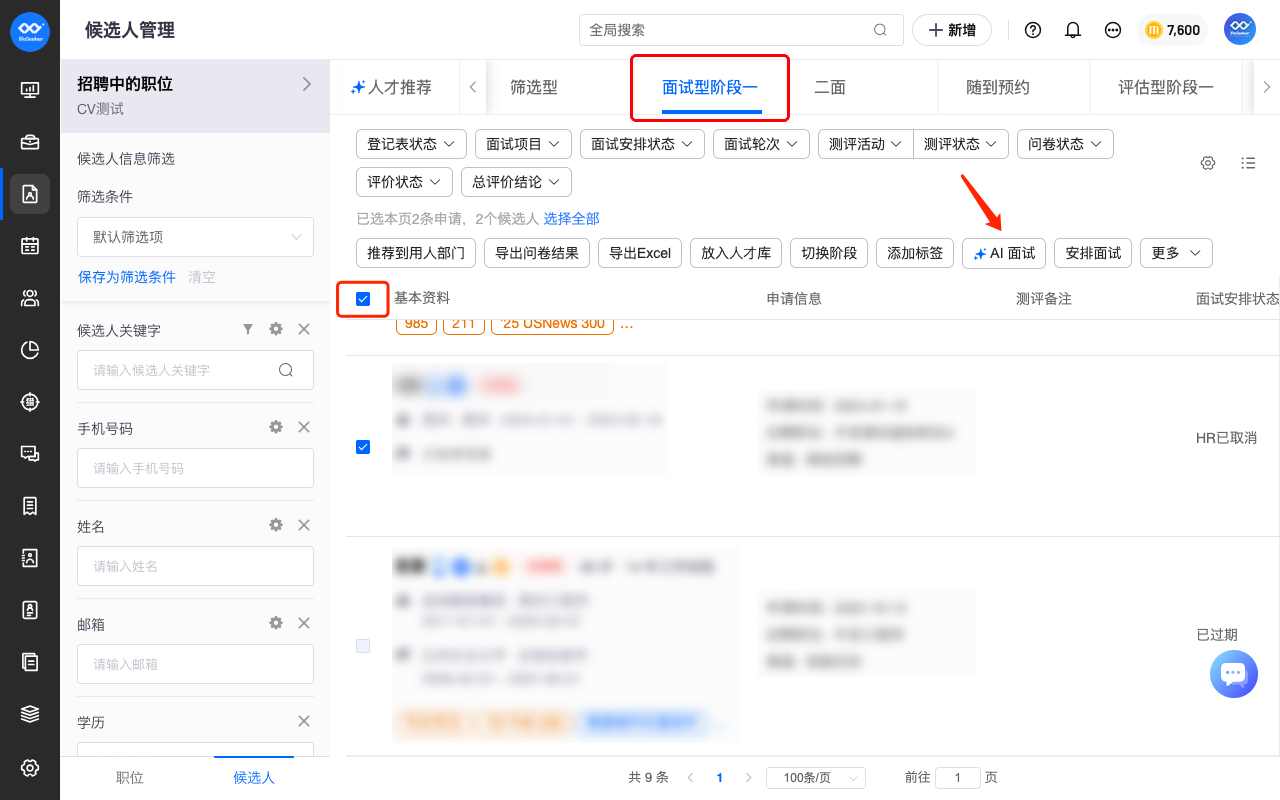Open the help question mark icon
This screenshot has height=800, width=1280.
click(x=1033, y=30)
